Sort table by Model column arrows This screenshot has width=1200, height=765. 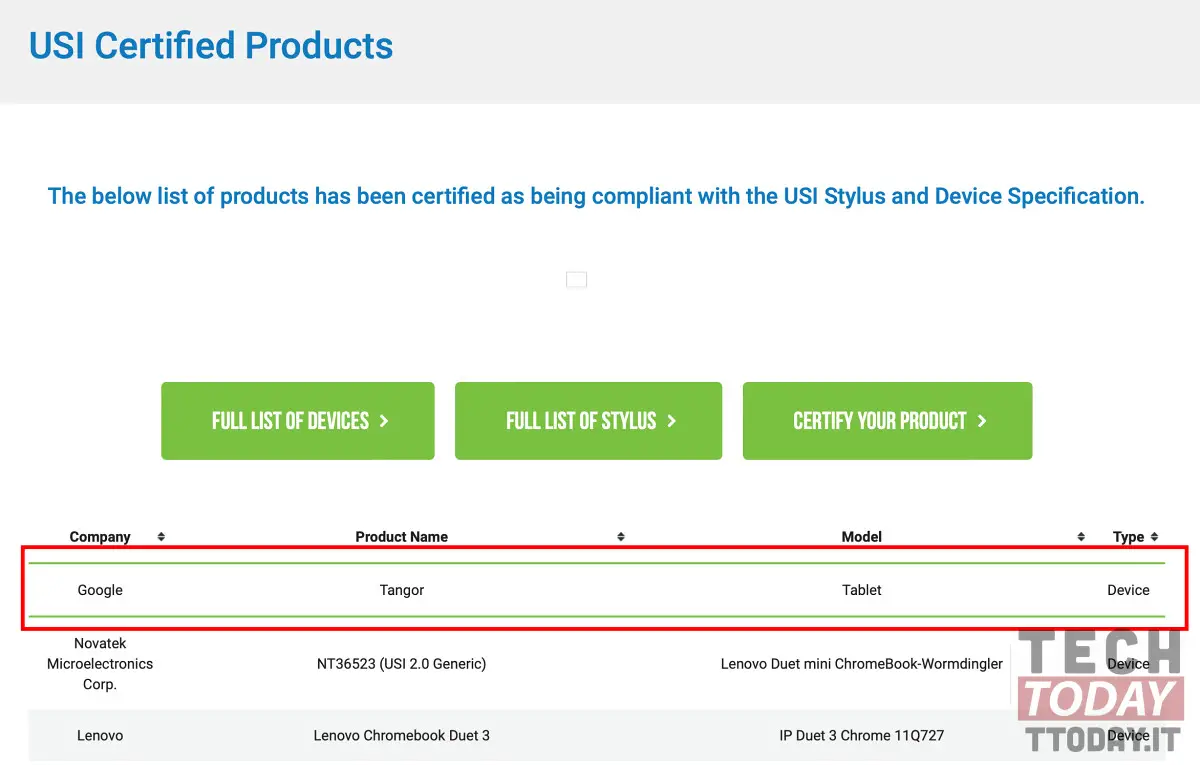pos(1081,537)
